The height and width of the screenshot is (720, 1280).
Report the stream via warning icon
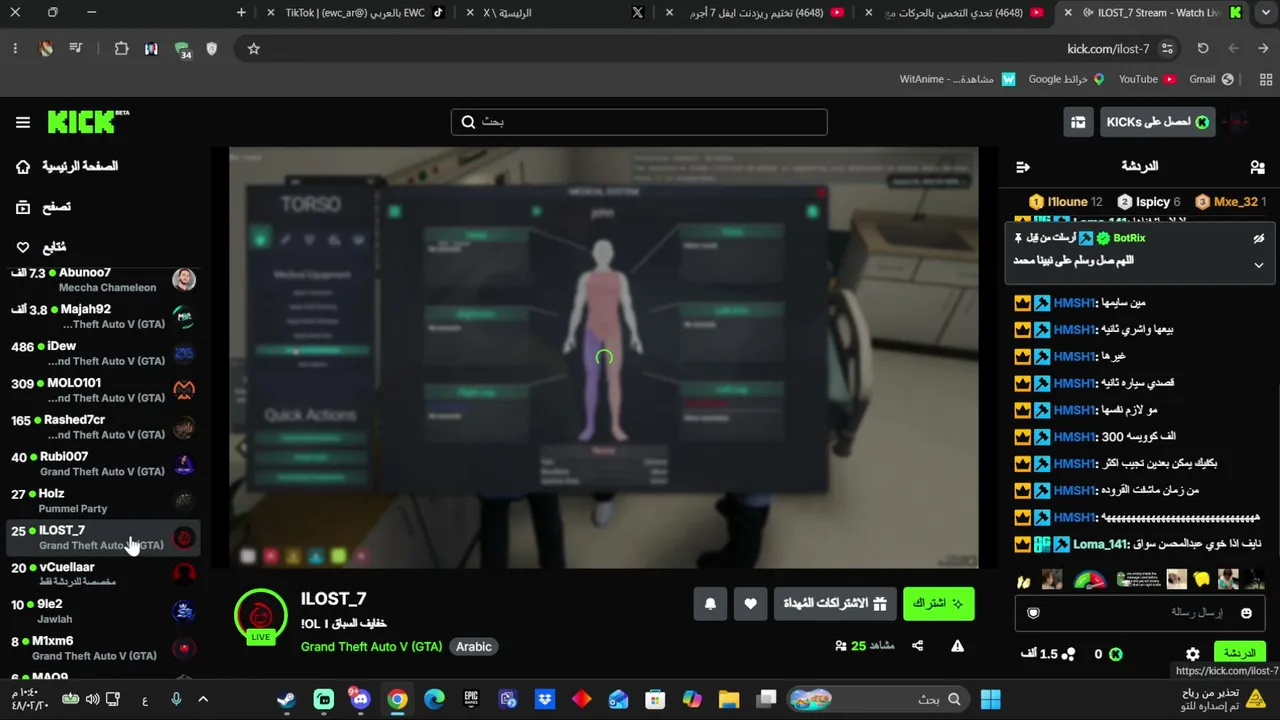click(957, 646)
